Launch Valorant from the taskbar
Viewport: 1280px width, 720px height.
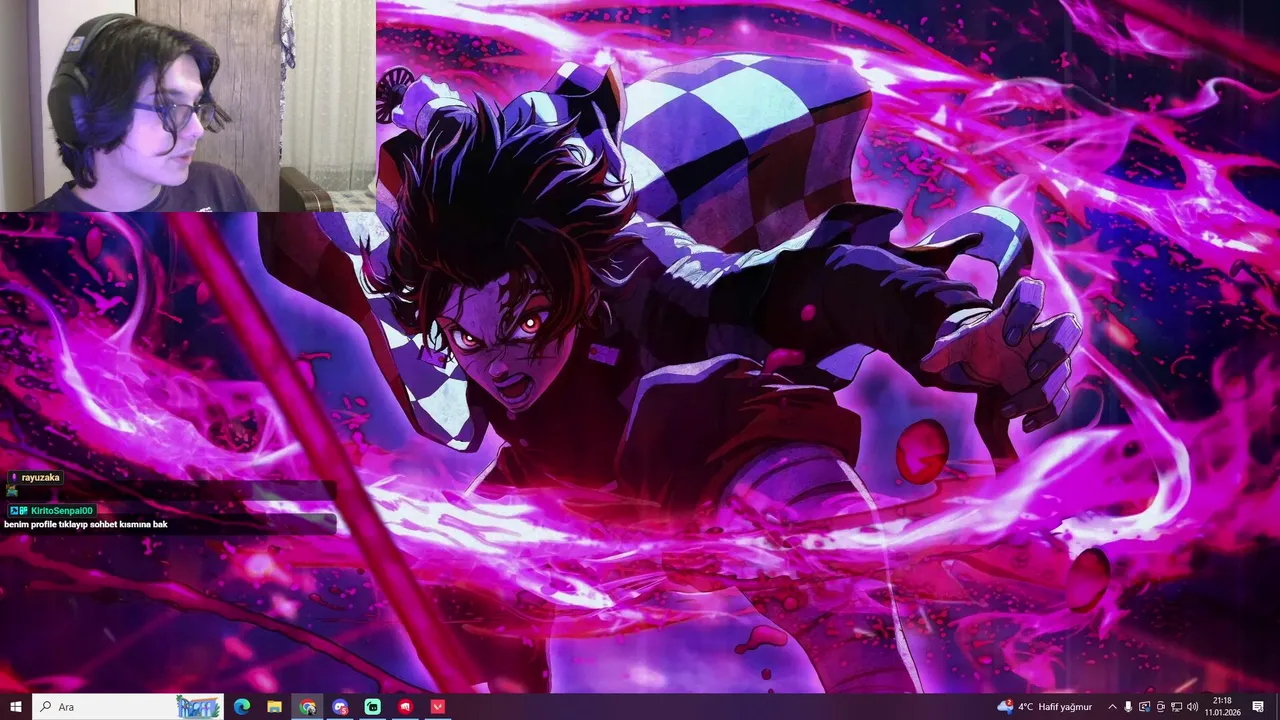tap(437, 707)
